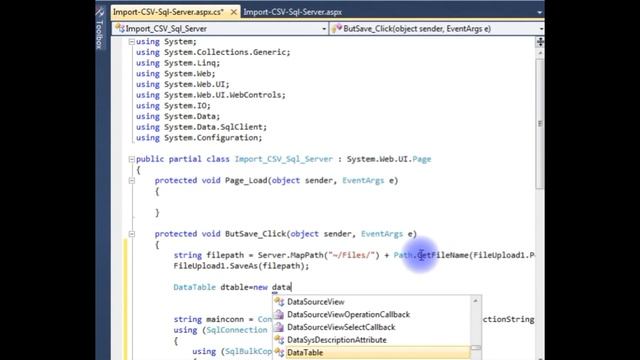Click IntelliSense list scroll up arrow
The height and width of the screenshot is (360, 640).
tap(476, 301)
